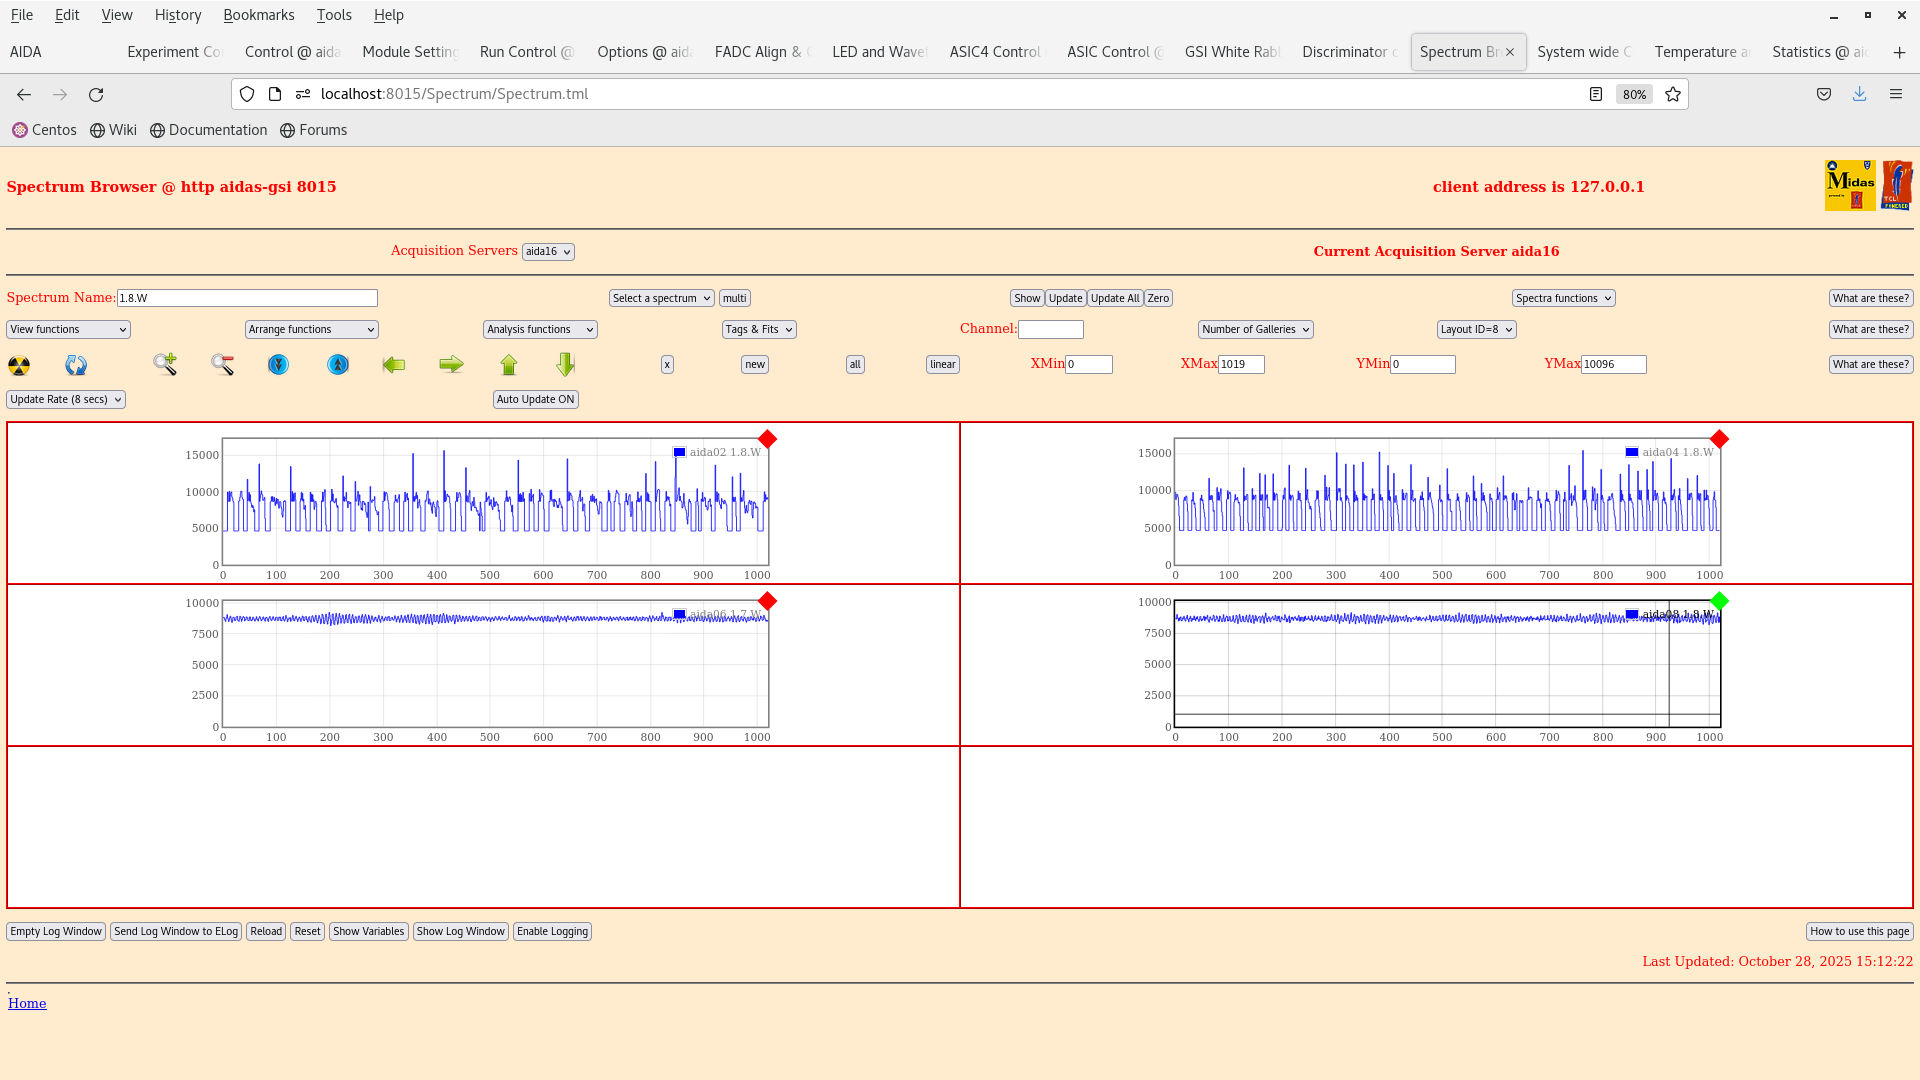Select the green left arrow navigation icon
This screenshot has height=1080, width=1920.
coord(394,365)
